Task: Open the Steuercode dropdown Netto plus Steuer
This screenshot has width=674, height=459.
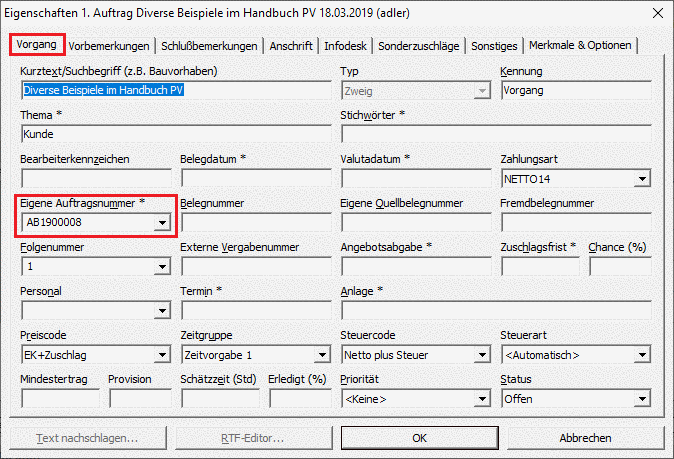Action: (x=416, y=355)
